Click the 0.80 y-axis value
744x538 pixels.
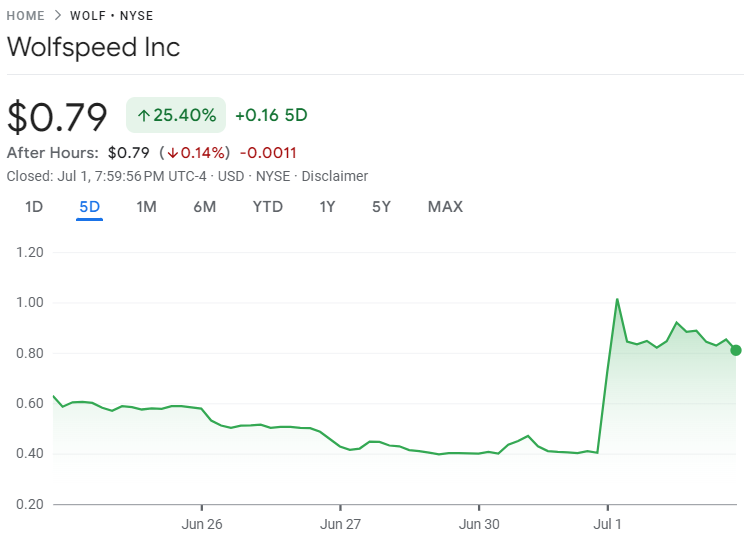click(x=30, y=353)
